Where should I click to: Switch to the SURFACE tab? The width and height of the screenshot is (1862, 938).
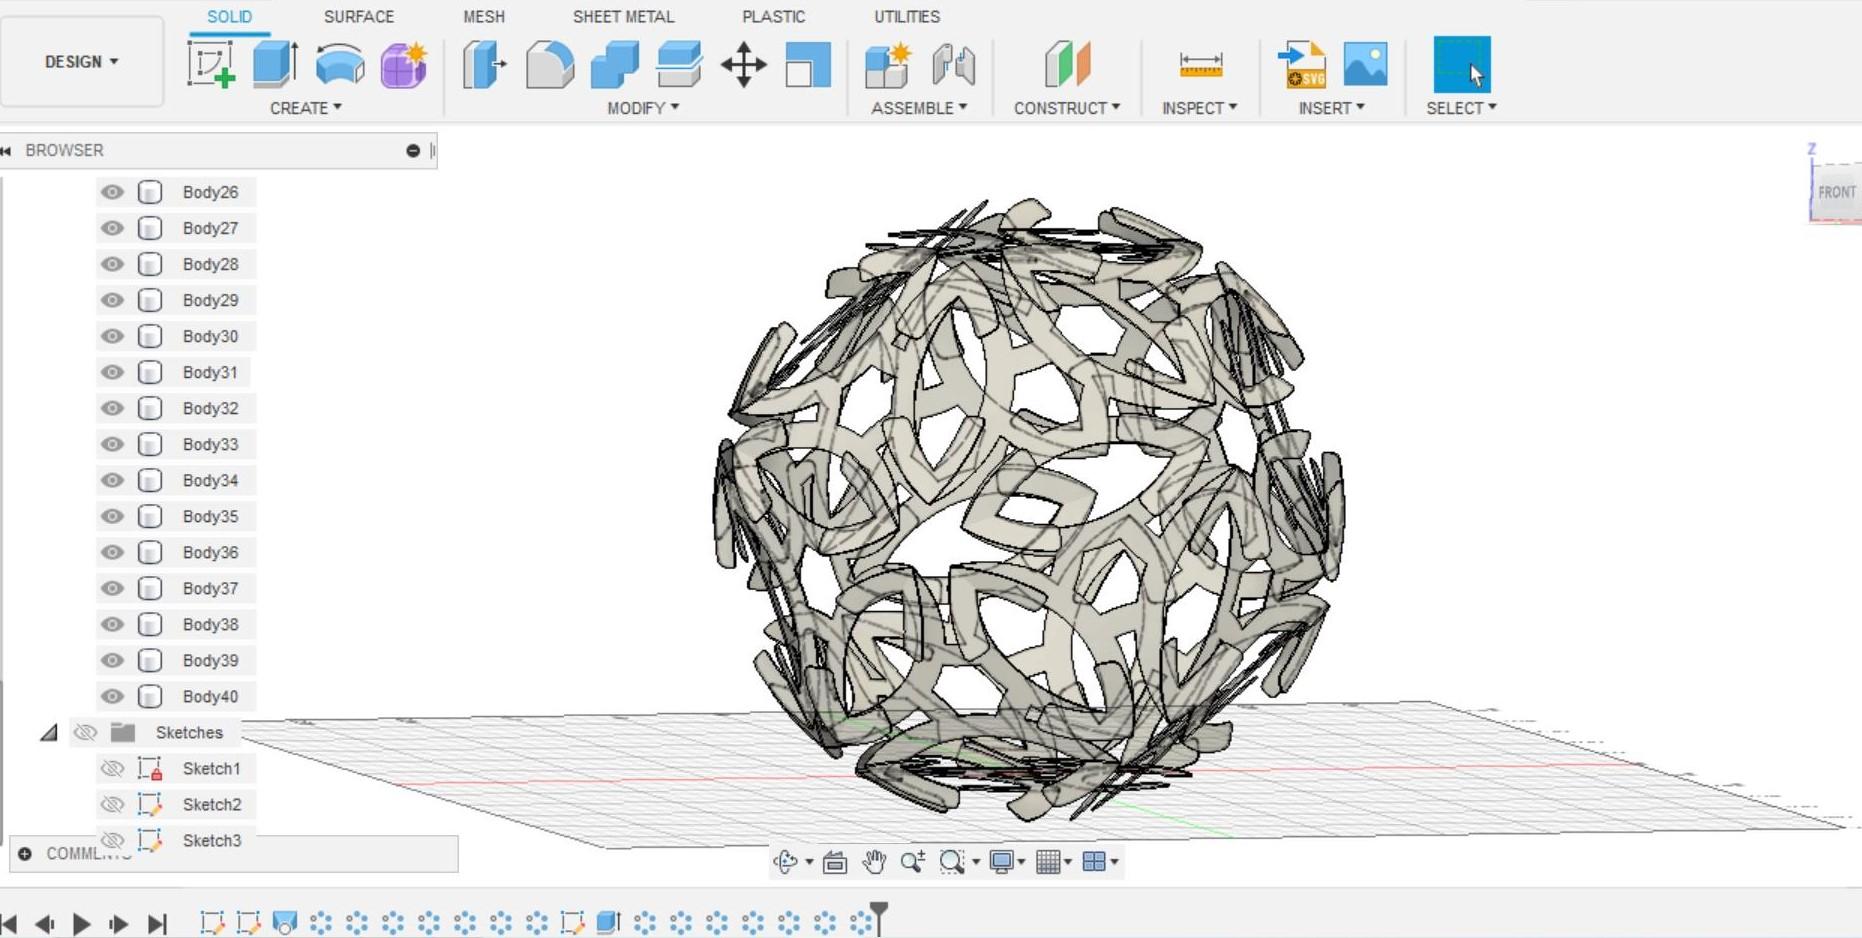pyautogui.click(x=359, y=16)
